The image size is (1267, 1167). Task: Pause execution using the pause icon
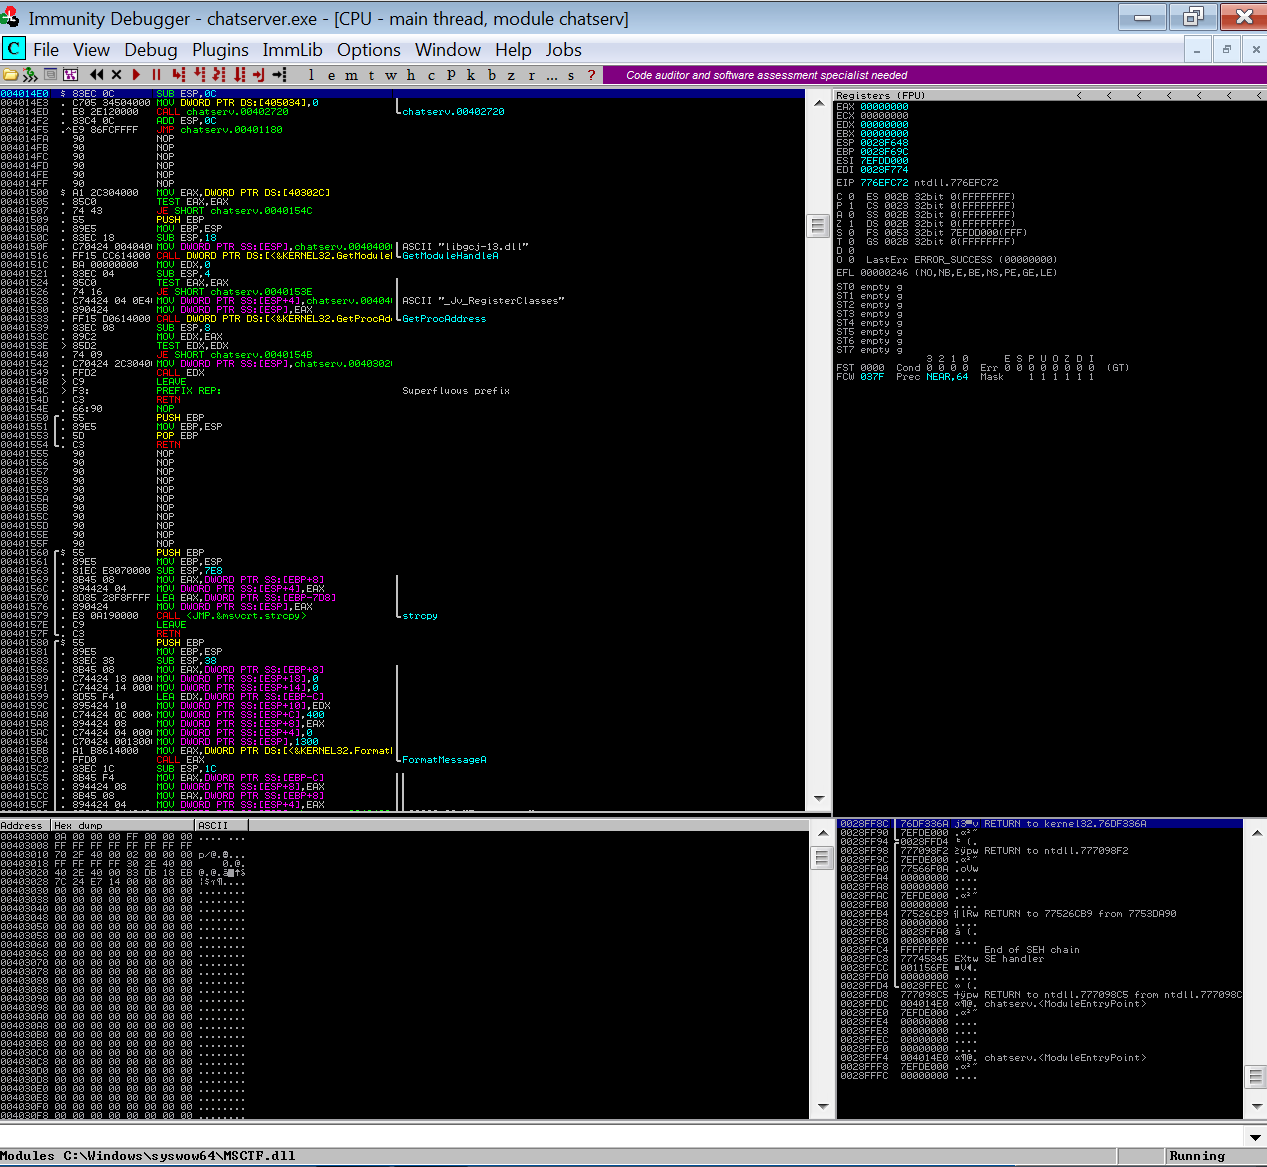(156, 74)
